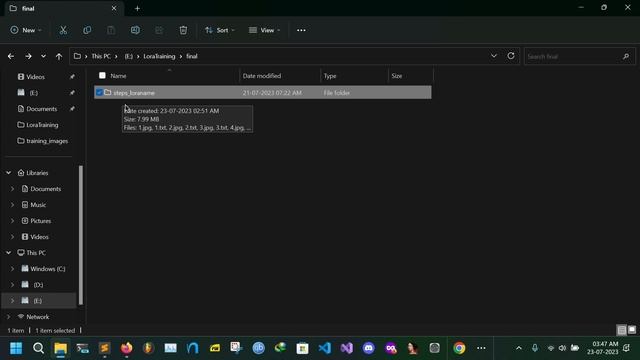Open the Sort options dropdown

(220, 30)
